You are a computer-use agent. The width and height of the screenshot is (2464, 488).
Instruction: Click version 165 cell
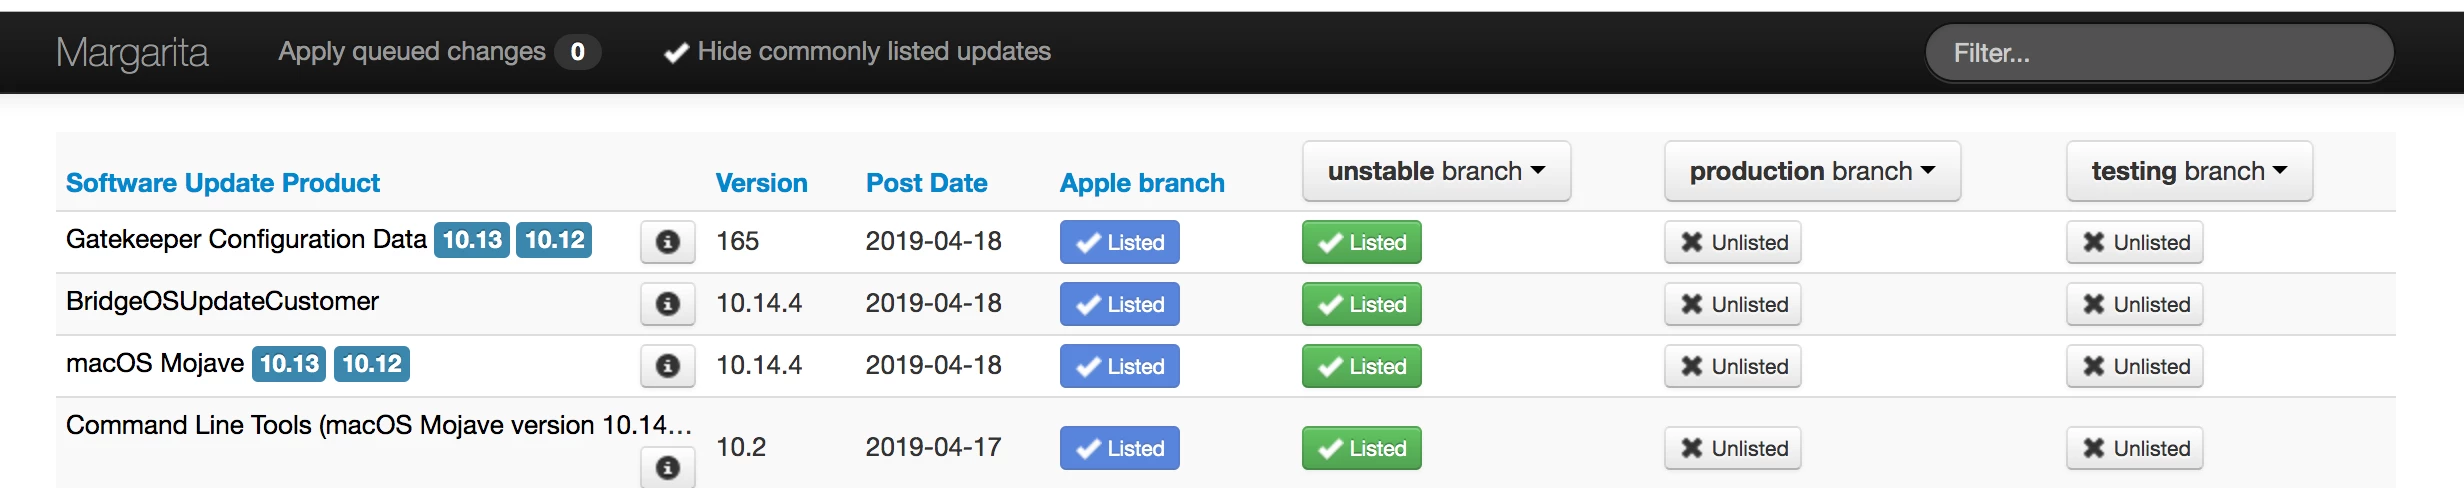[738, 241]
